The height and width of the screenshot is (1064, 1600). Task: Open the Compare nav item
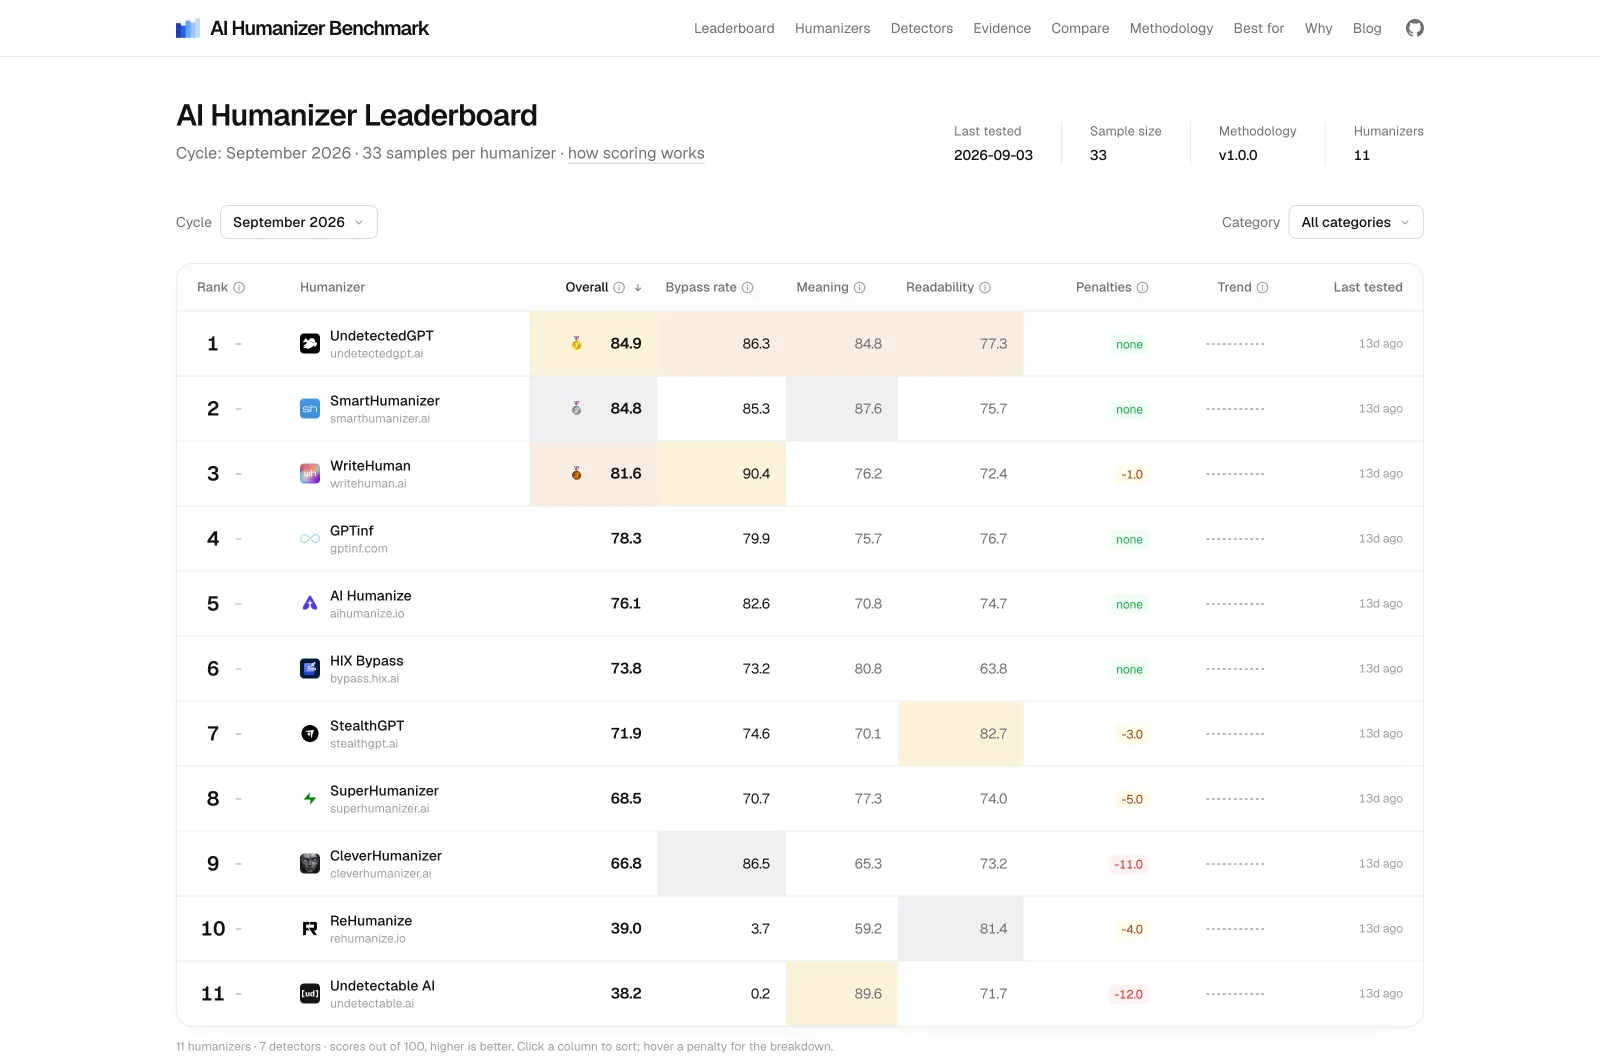[1080, 28]
